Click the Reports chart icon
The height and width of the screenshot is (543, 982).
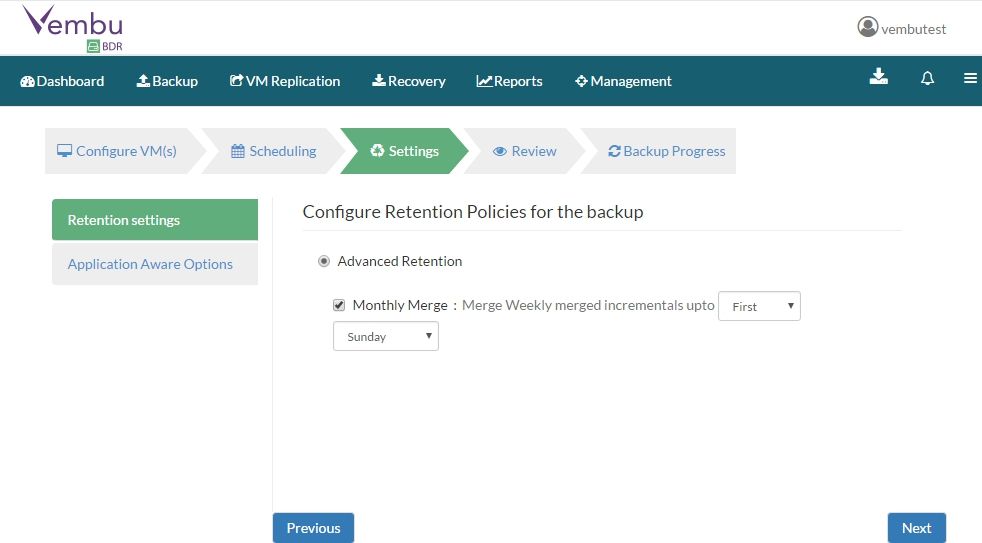(x=484, y=81)
